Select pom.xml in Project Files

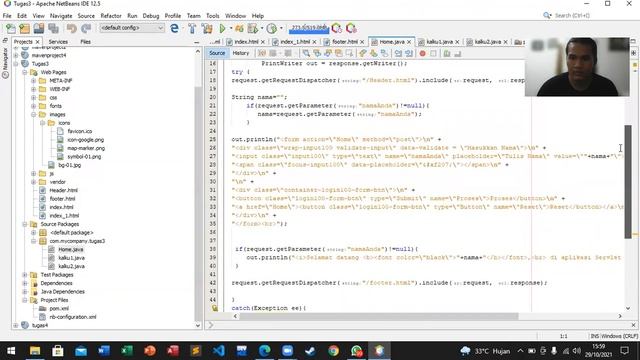pyautogui.click(x=59, y=309)
